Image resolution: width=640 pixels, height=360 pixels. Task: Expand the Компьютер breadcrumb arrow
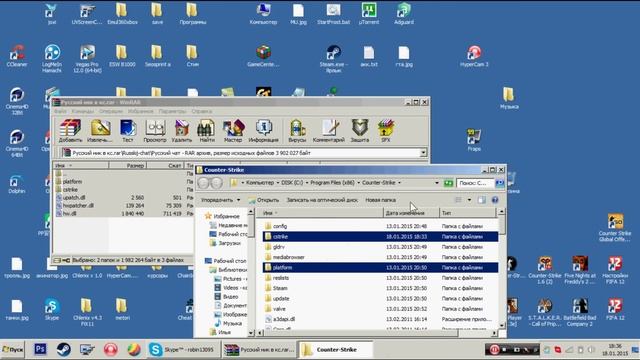tap(278, 183)
